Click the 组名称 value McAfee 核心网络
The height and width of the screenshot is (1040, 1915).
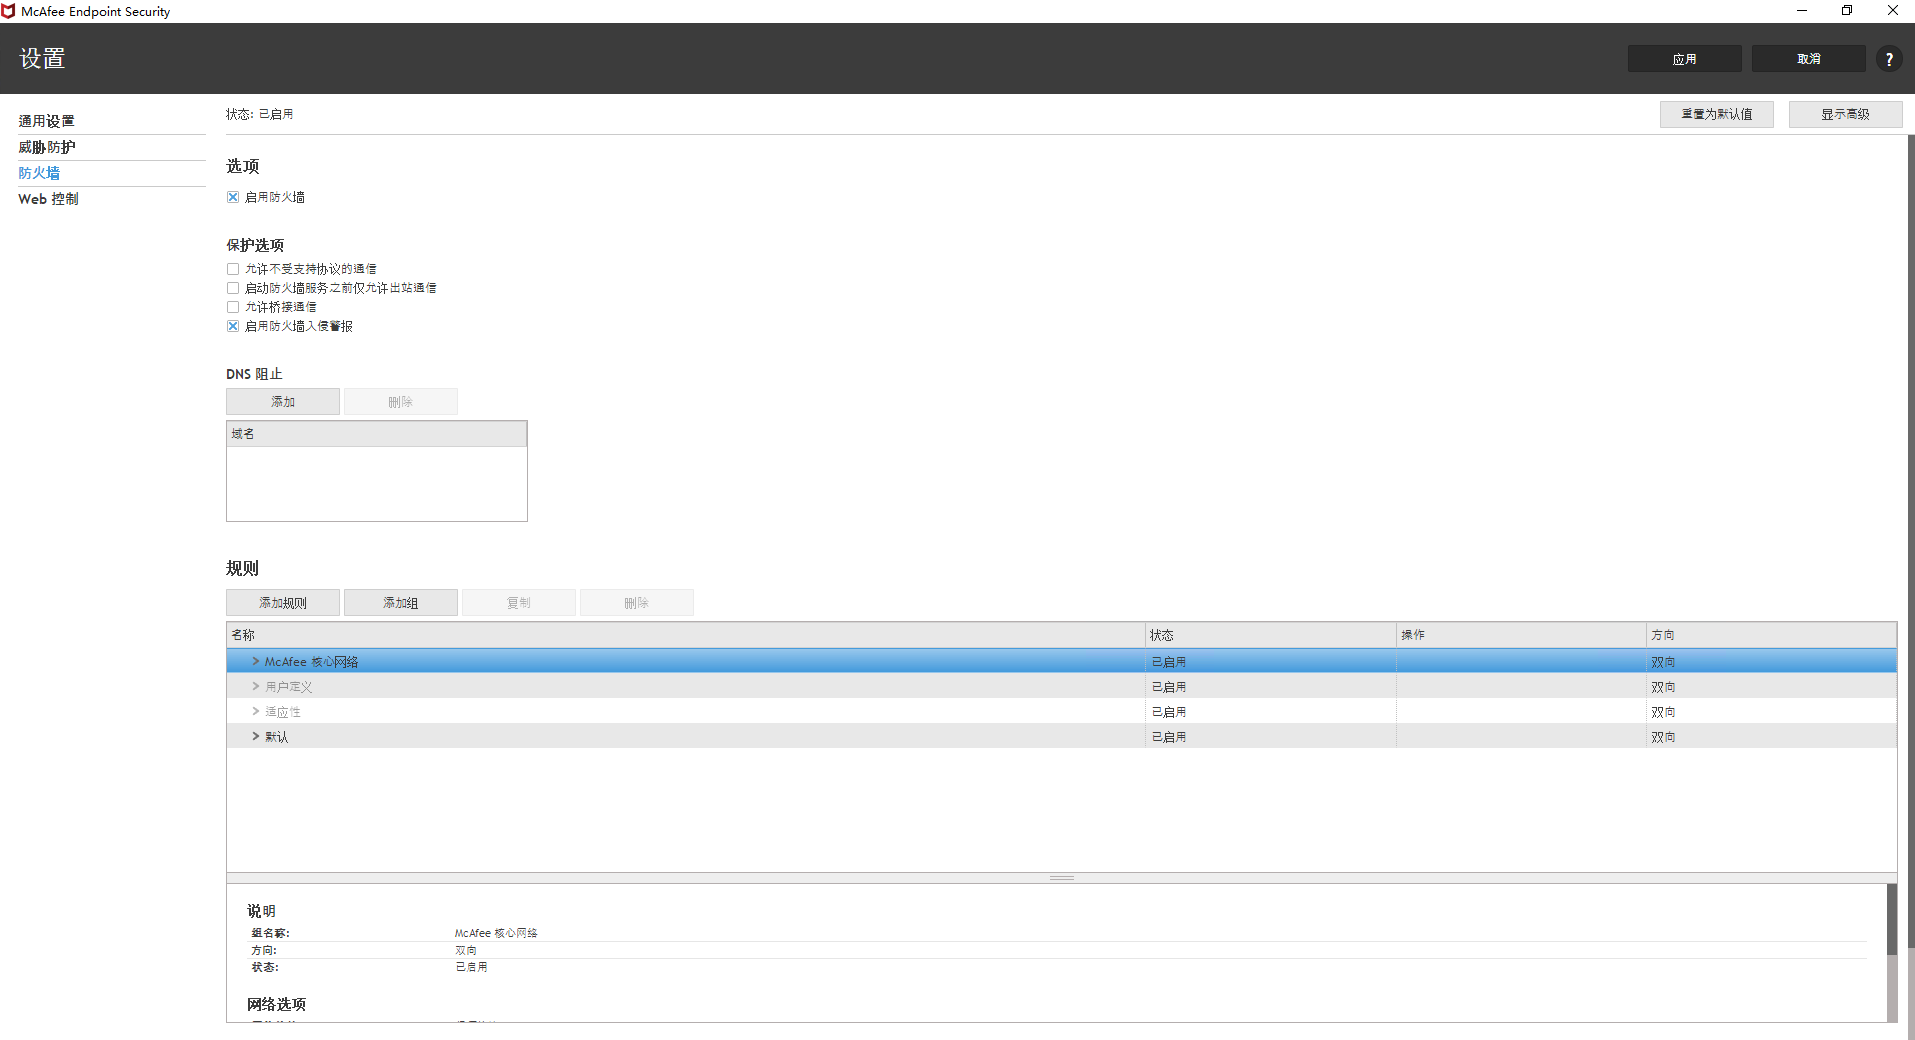[496, 933]
